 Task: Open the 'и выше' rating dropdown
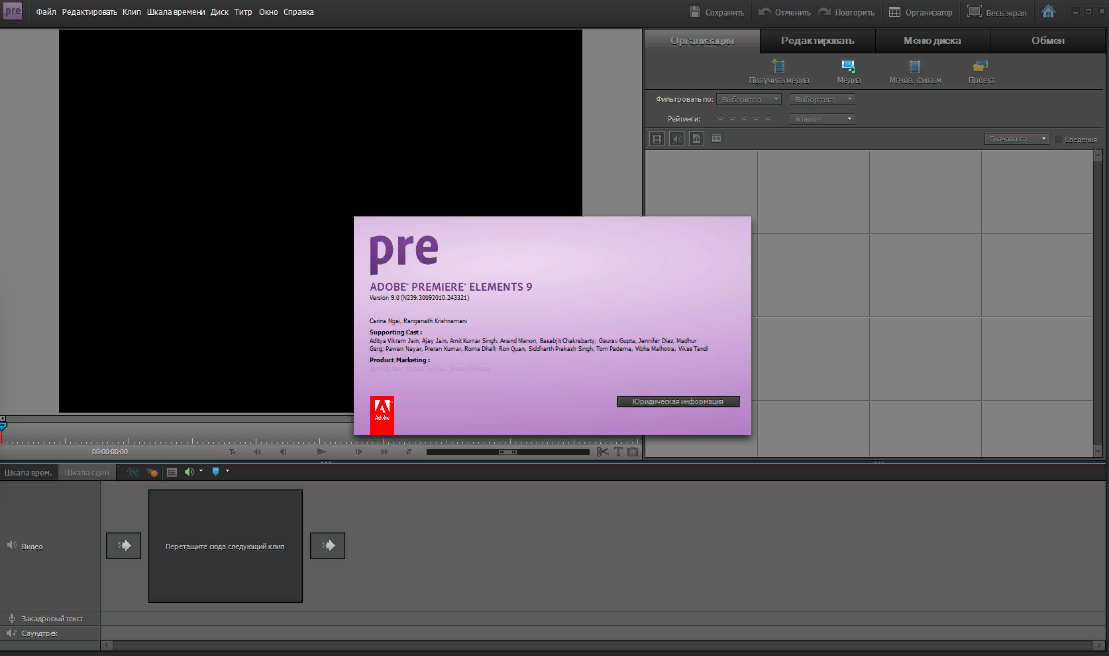click(x=822, y=119)
